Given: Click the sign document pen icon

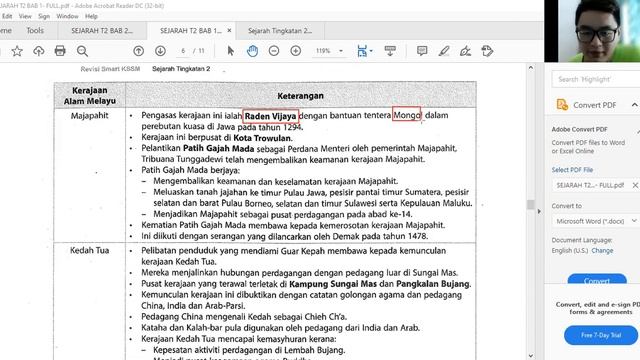Looking at the screenshot, I should point(465,51).
